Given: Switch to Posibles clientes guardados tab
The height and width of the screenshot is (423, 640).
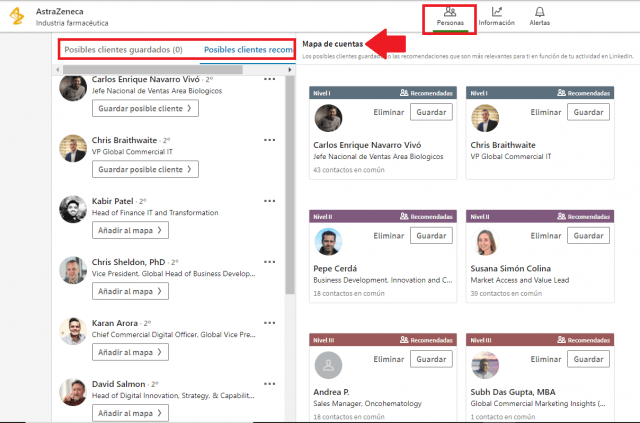Looking at the screenshot, I should pos(123,50).
